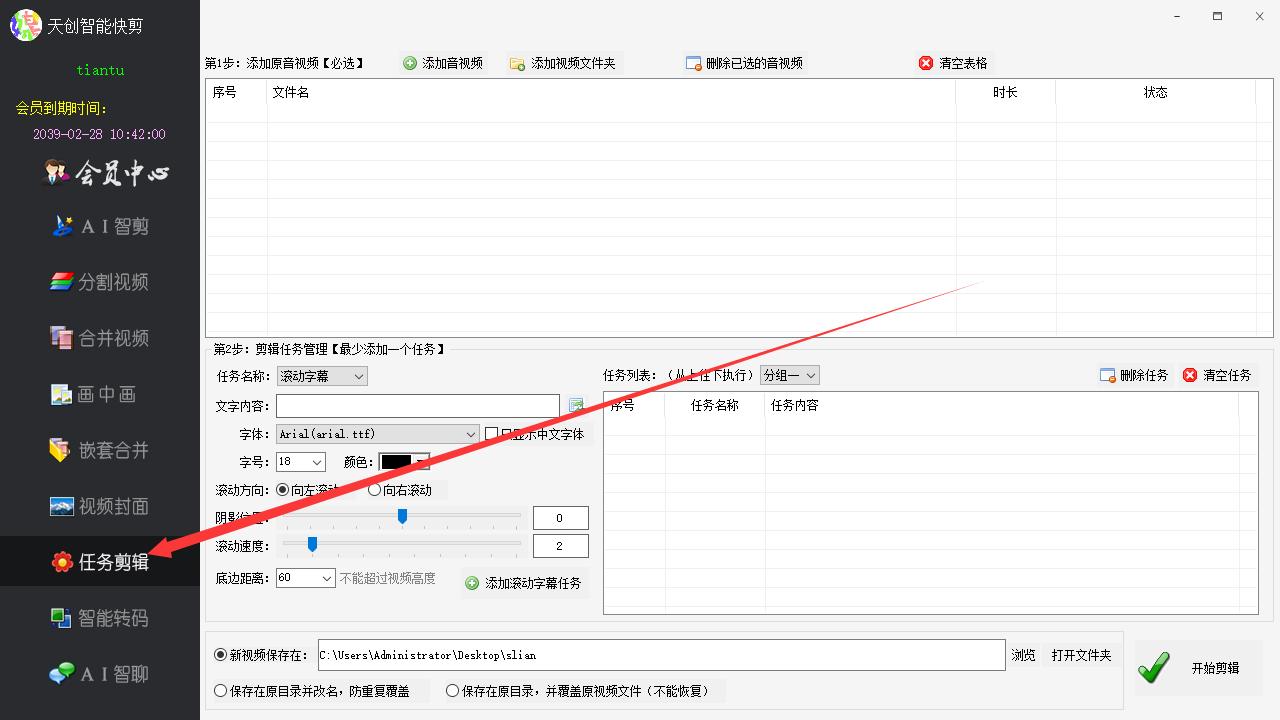Click 时长 column header
Viewport: 1280px width, 720px height.
1005,92
